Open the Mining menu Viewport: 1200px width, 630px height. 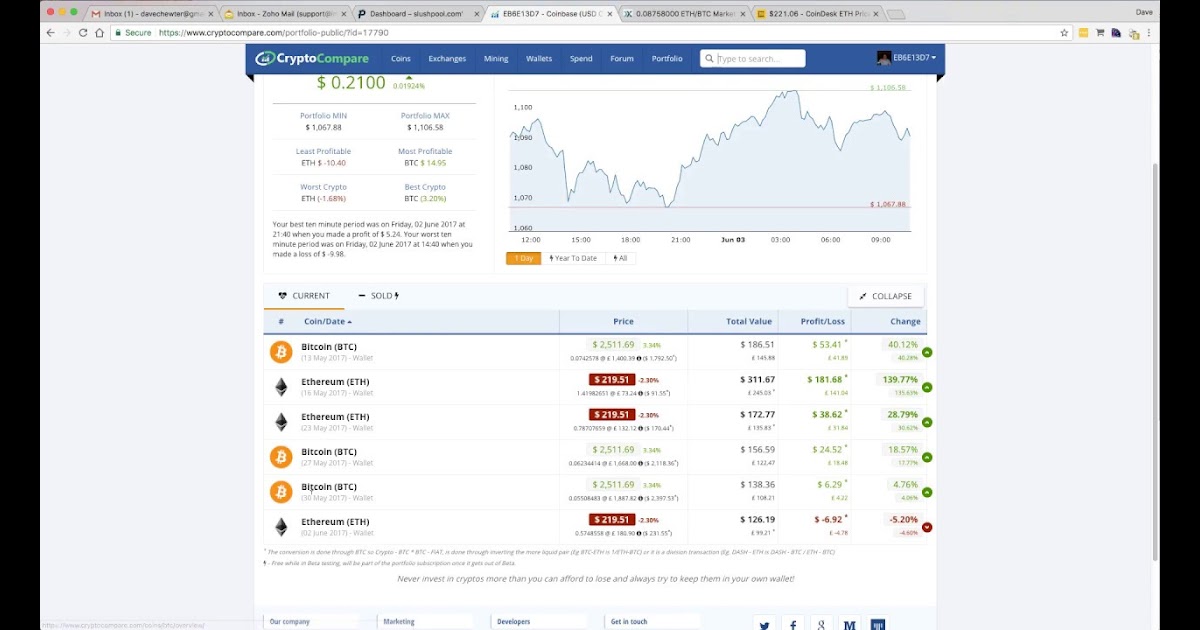pos(496,58)
